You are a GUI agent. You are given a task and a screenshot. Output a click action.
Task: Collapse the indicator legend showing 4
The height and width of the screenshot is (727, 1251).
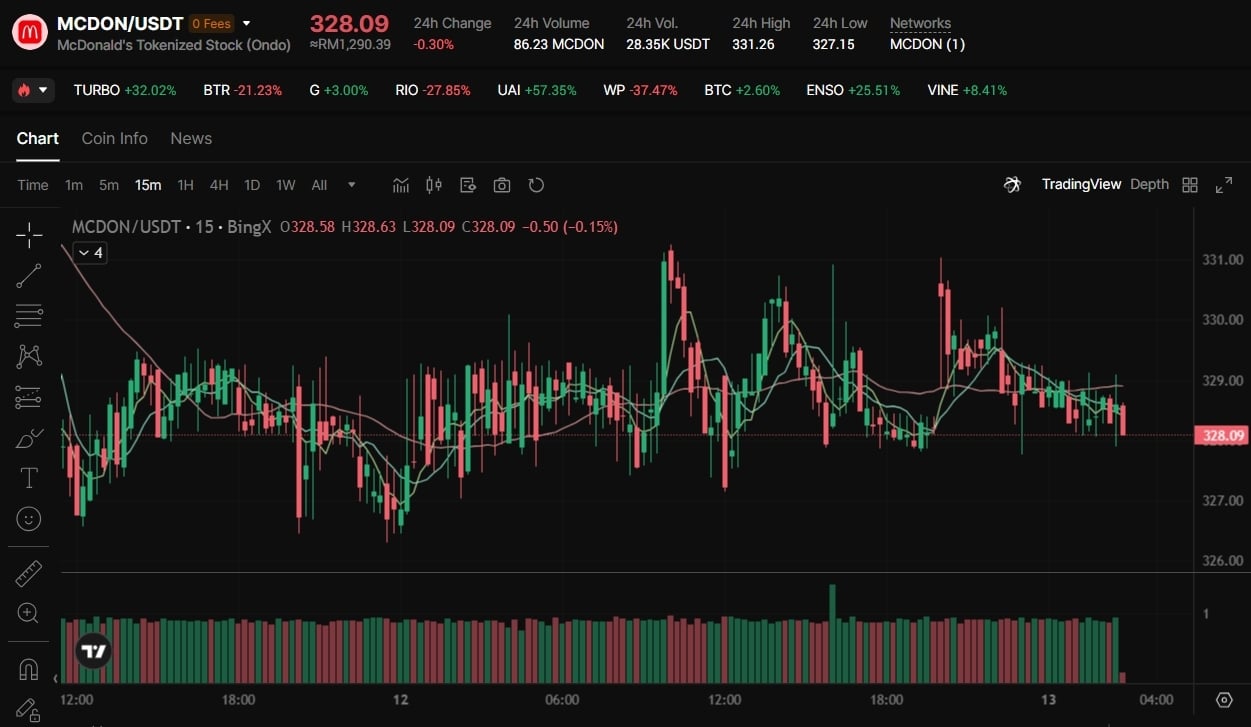[89, 253]
